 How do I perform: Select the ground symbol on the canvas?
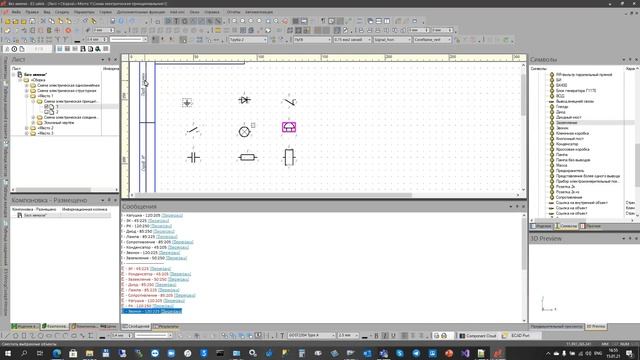click(x=187, y=102)
